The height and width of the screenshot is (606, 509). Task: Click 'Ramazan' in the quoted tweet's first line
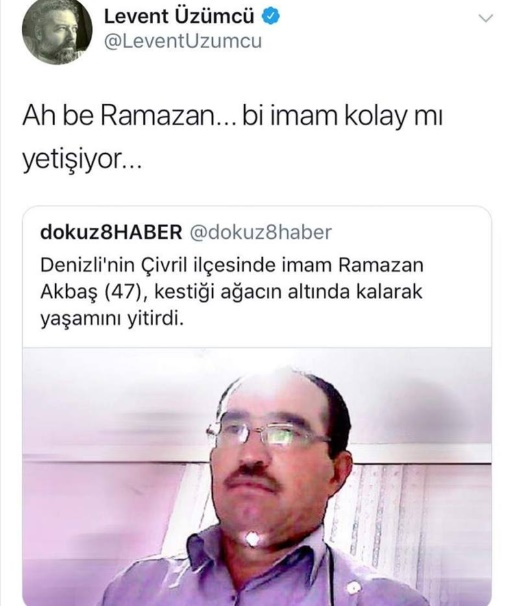[x=381, y=266]
